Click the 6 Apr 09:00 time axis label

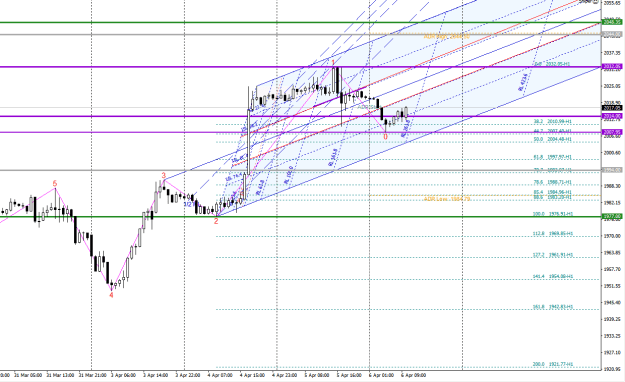click(413, 375)
